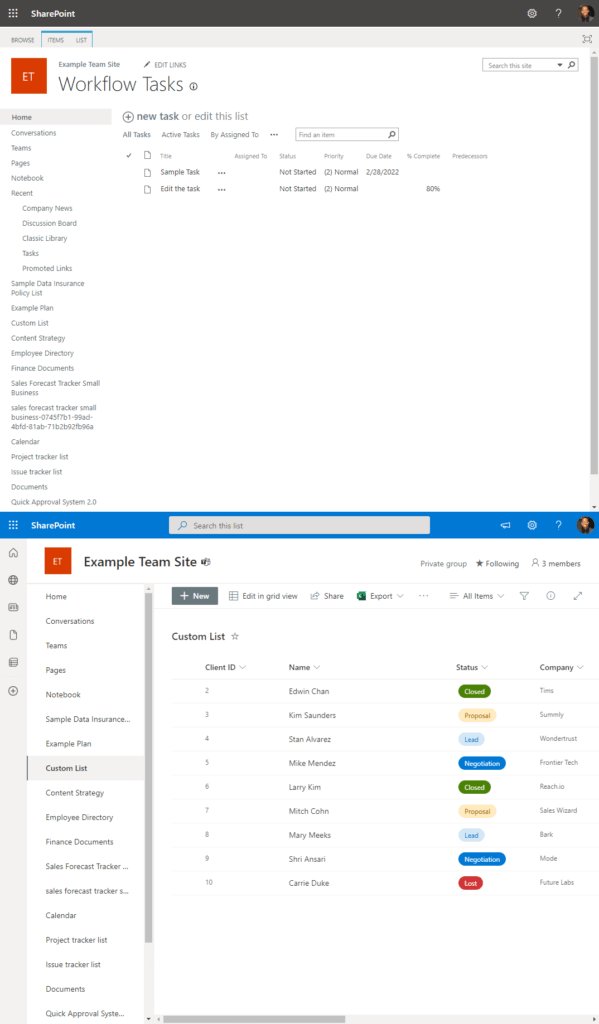Click document icon of Edit the task row
This screenshot has width=599, height=1024.
coord(148,189)
